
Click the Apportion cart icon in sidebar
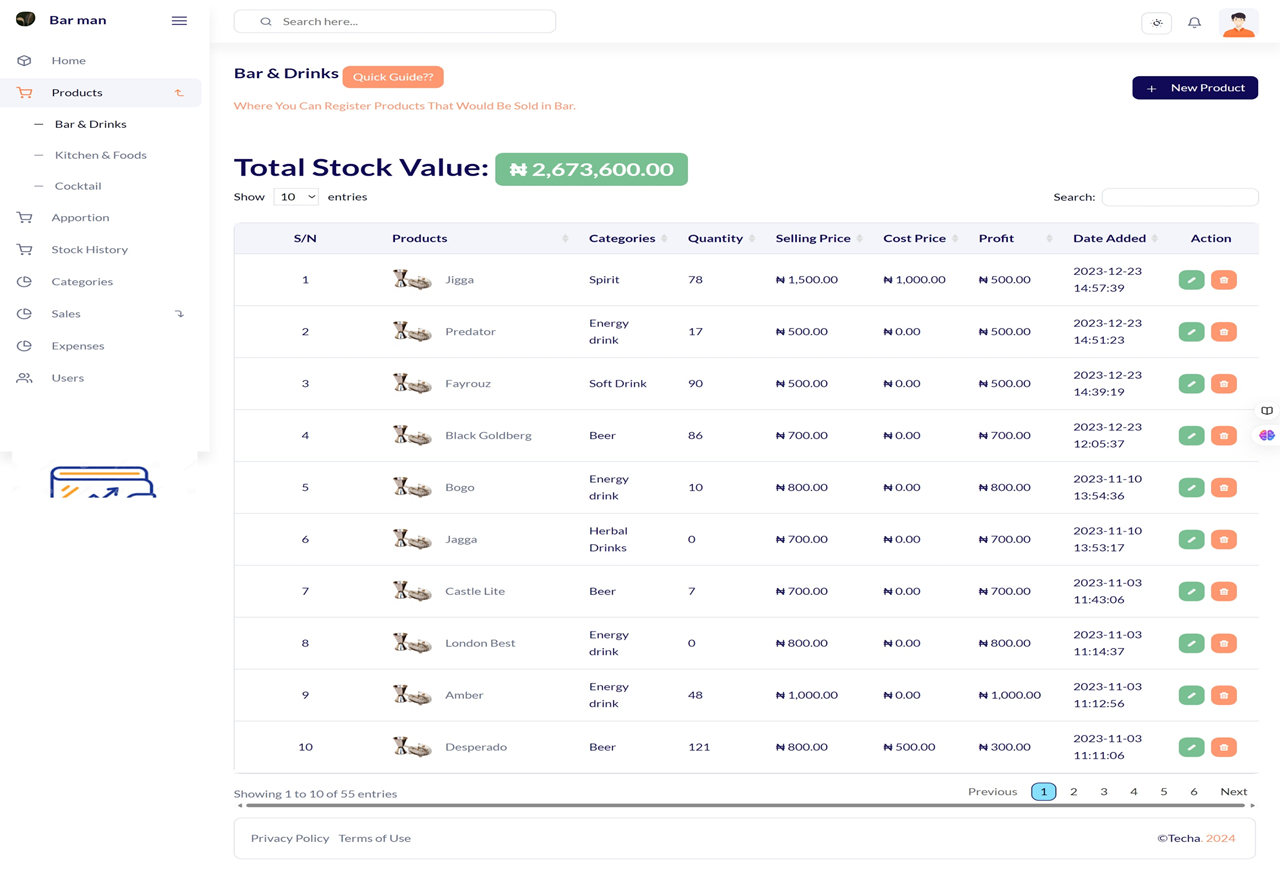tap(24, 217)
